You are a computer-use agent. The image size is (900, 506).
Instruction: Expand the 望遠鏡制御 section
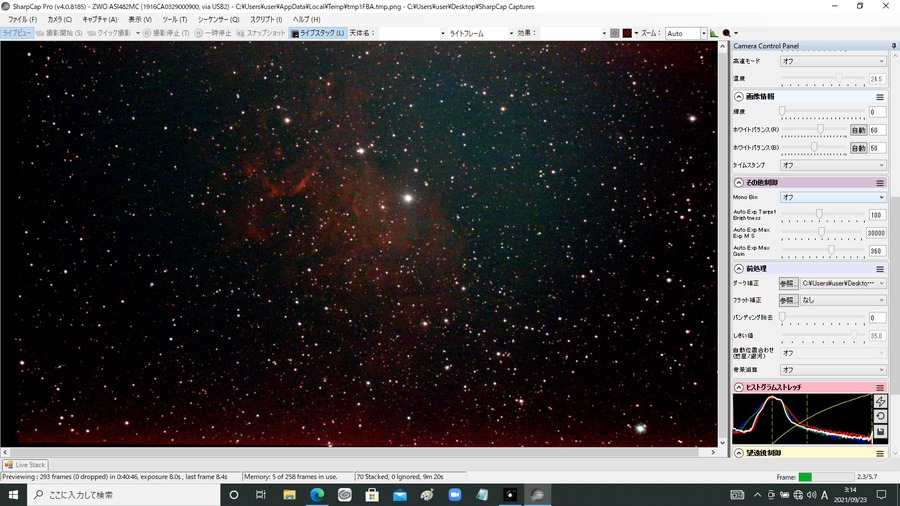pos(739,454)
